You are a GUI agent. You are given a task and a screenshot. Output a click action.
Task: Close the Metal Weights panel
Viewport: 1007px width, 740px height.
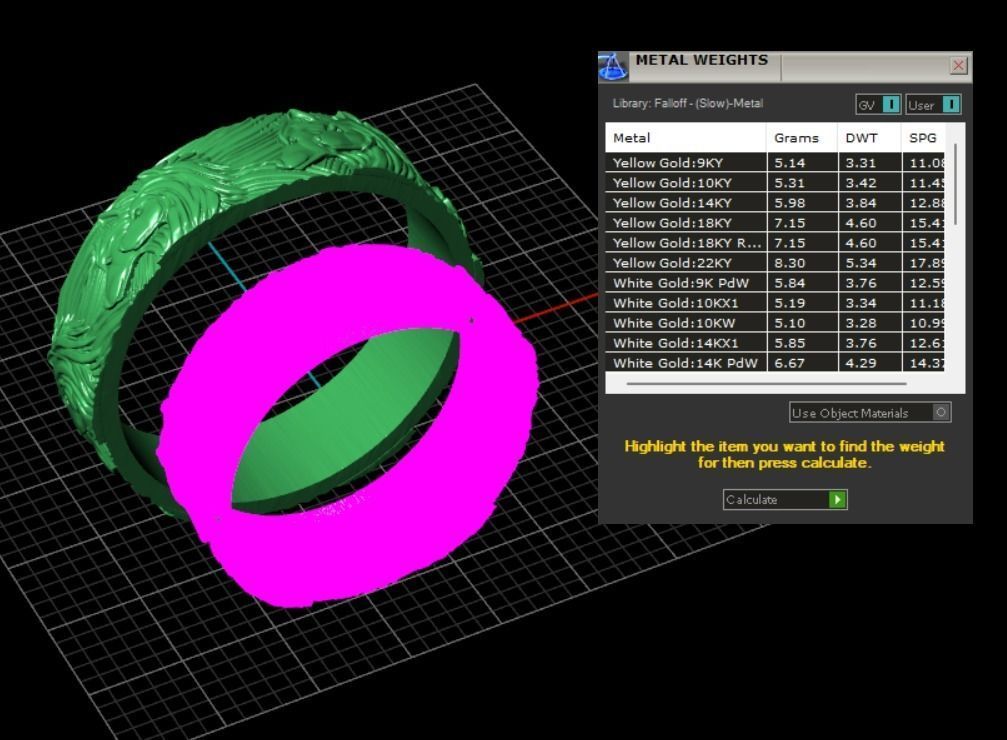958,66
